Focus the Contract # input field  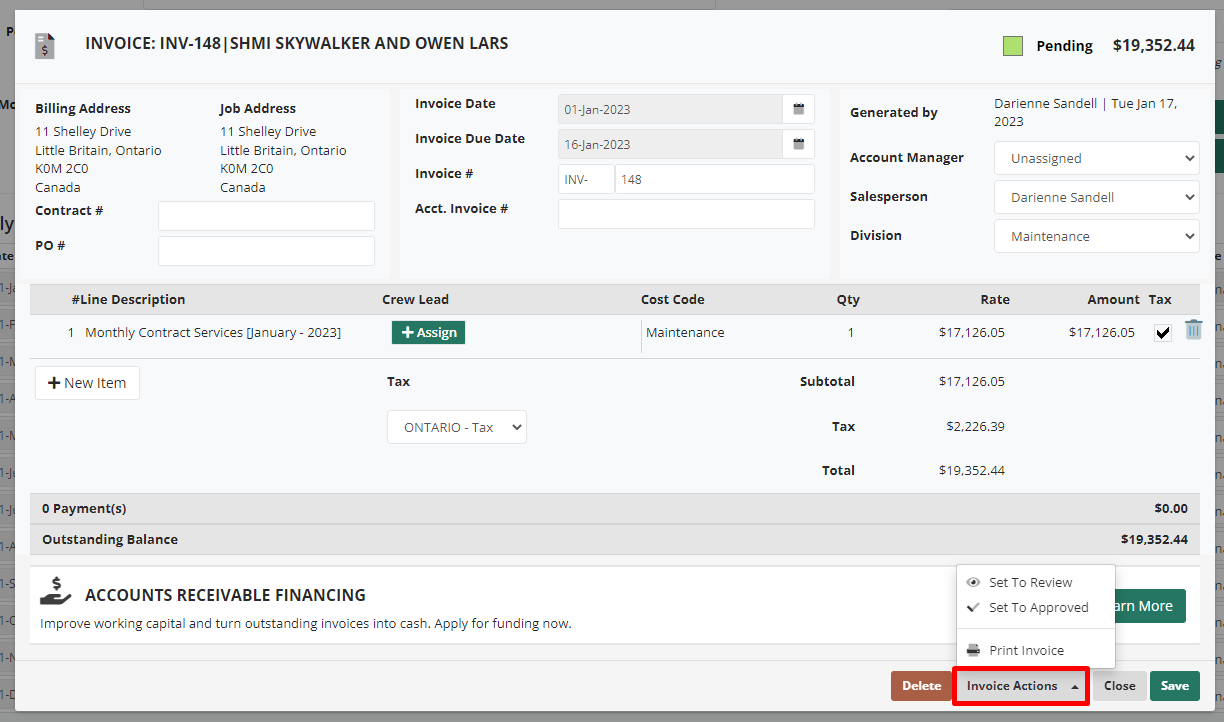(266, 216)
